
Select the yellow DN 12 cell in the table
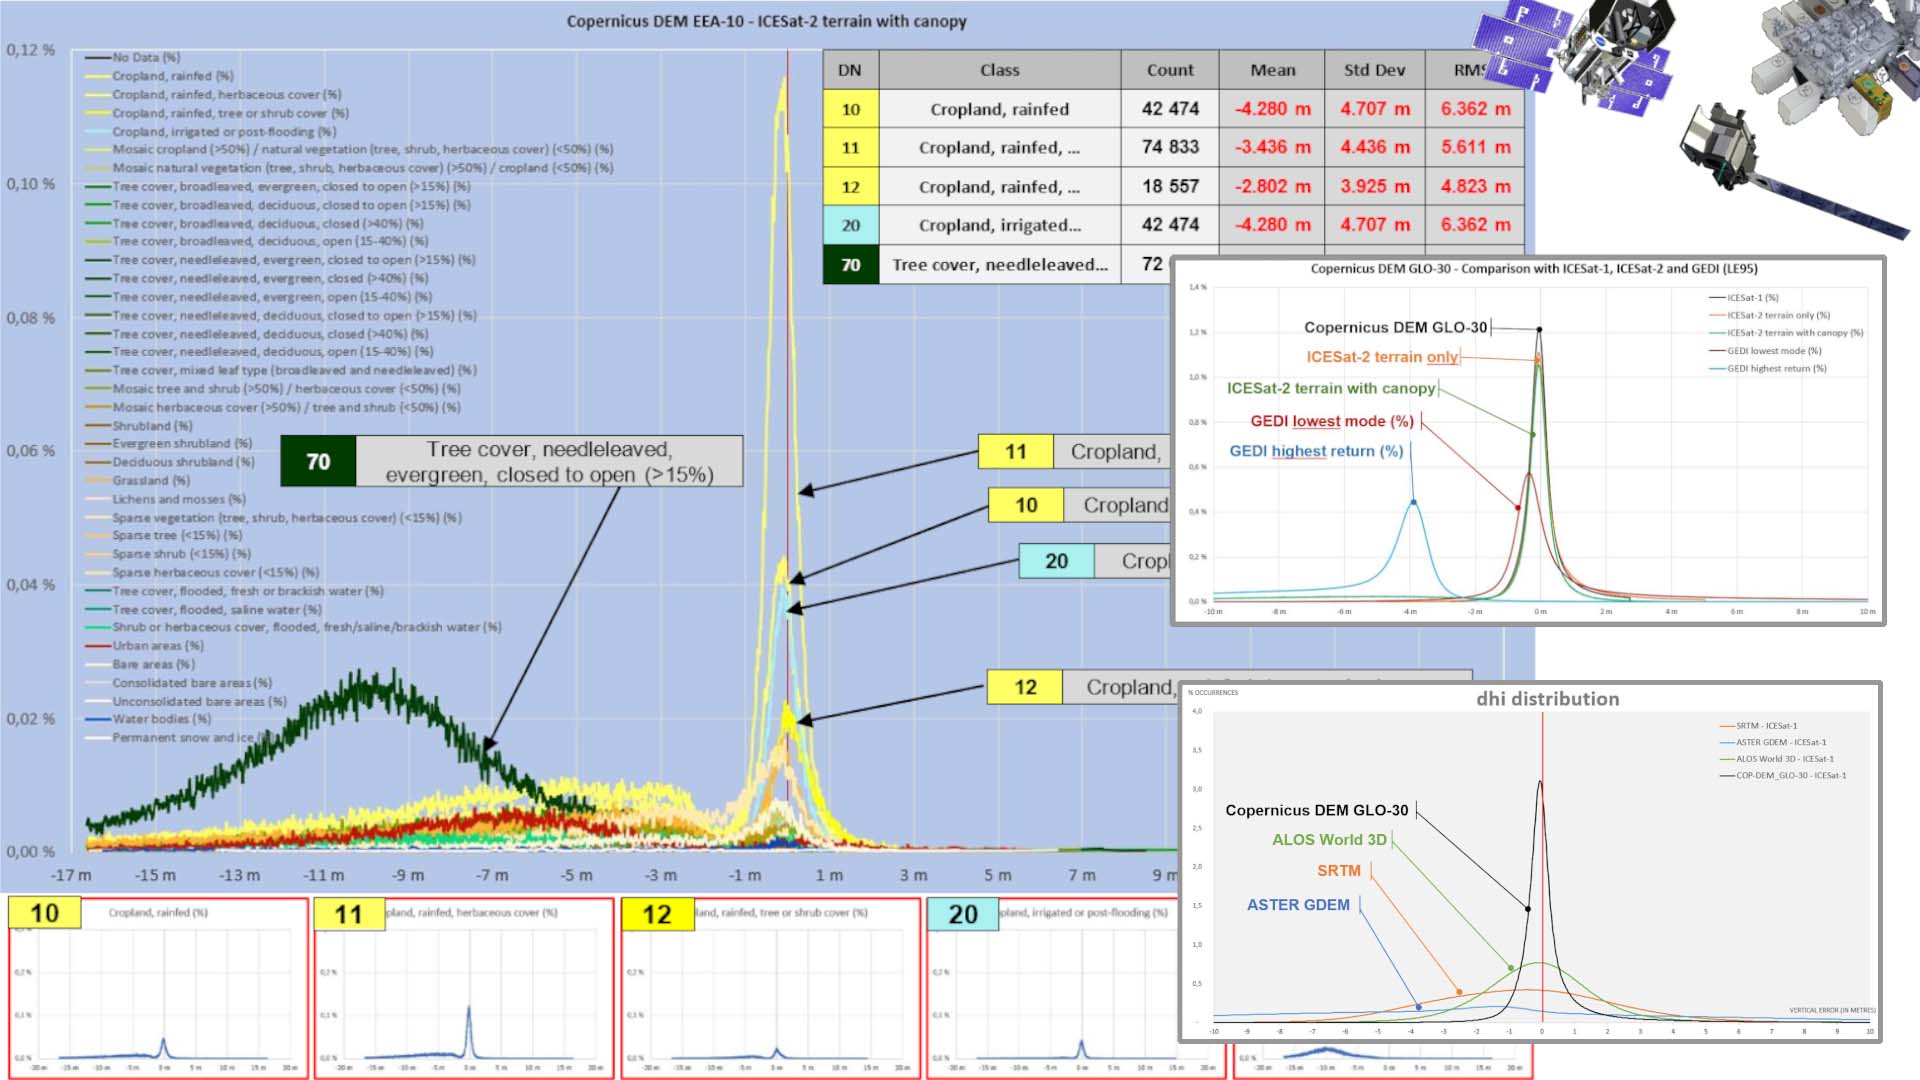(x=851, y=187)
